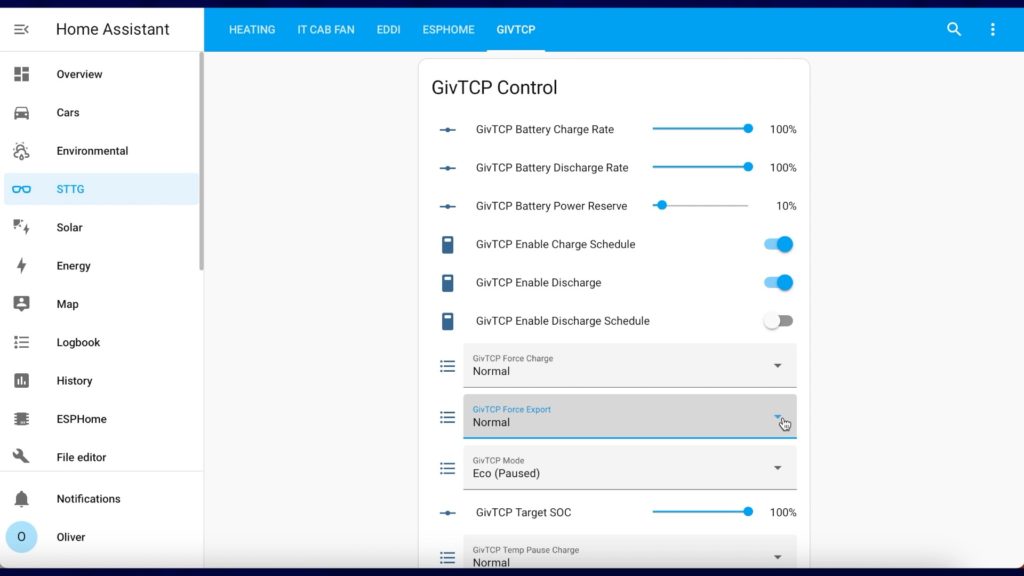
Task: Click the Cars car icon
Action: [x=22, y=113]
